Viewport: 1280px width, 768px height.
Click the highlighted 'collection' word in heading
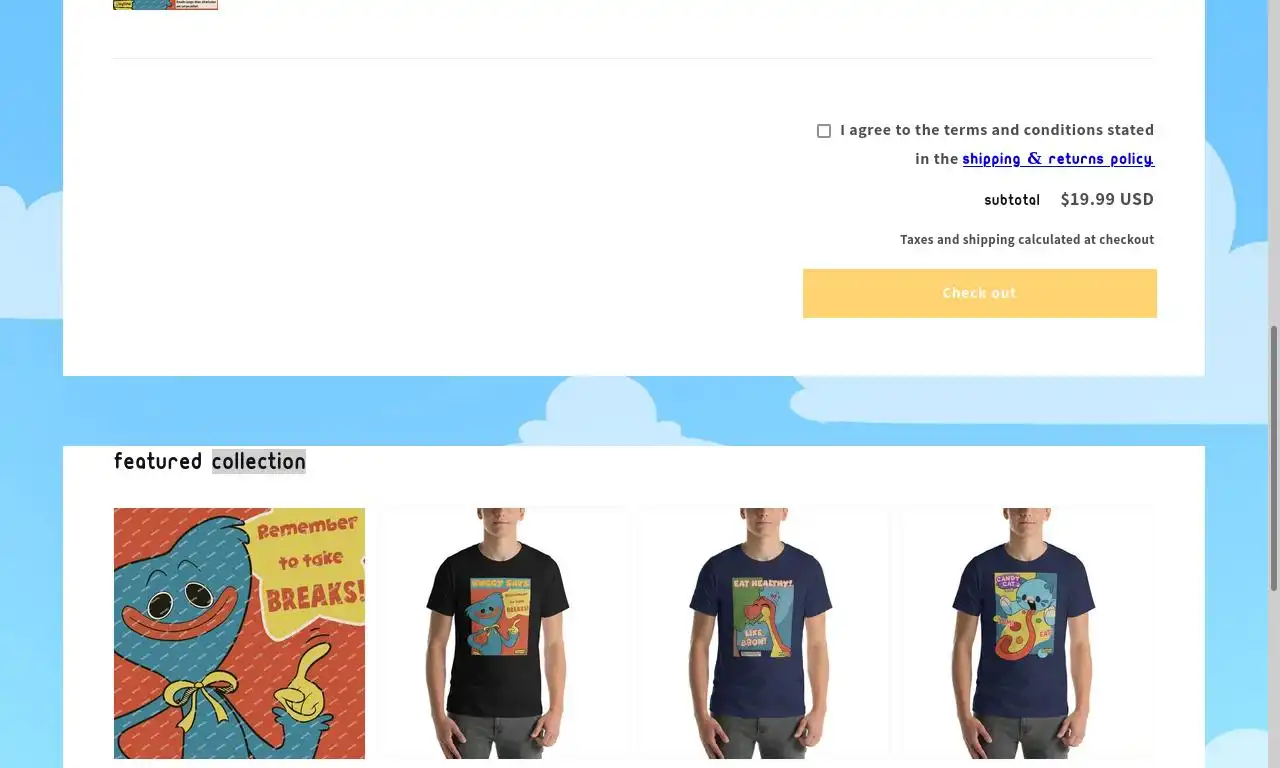point(259,461)
